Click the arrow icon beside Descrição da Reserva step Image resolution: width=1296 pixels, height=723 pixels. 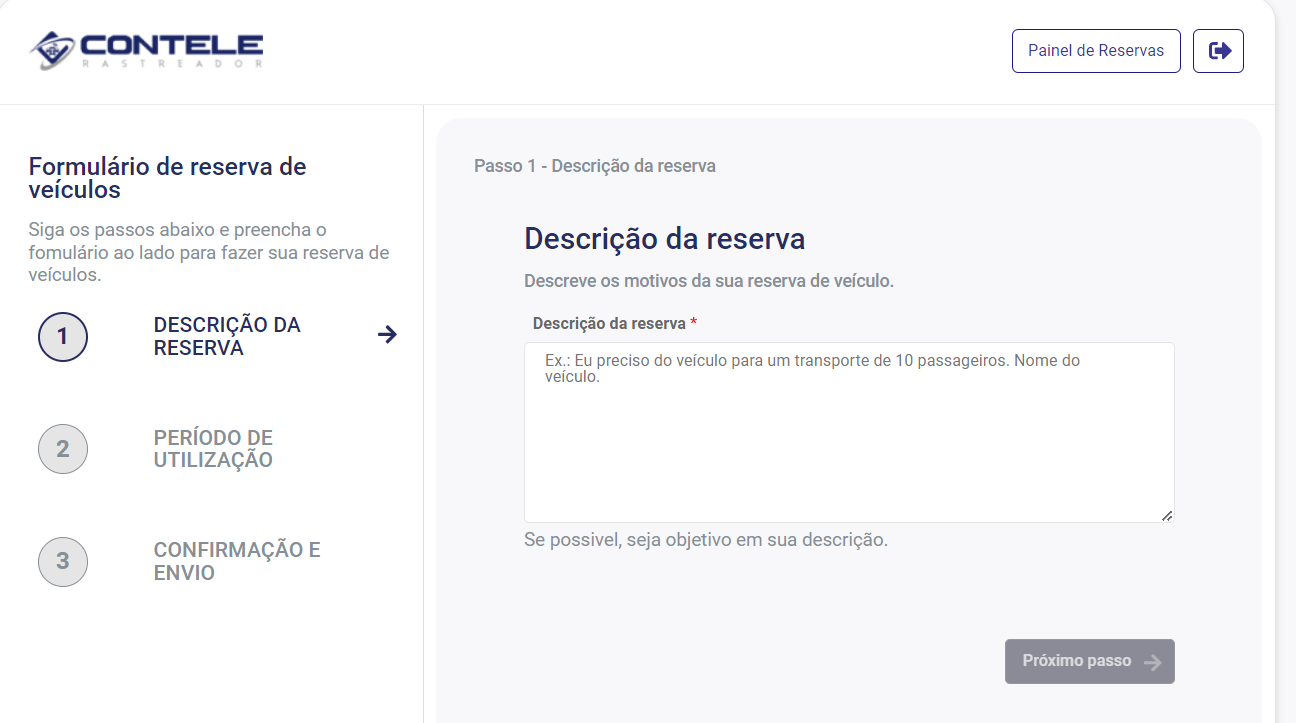pyautogui.click(x=387, y=335)
